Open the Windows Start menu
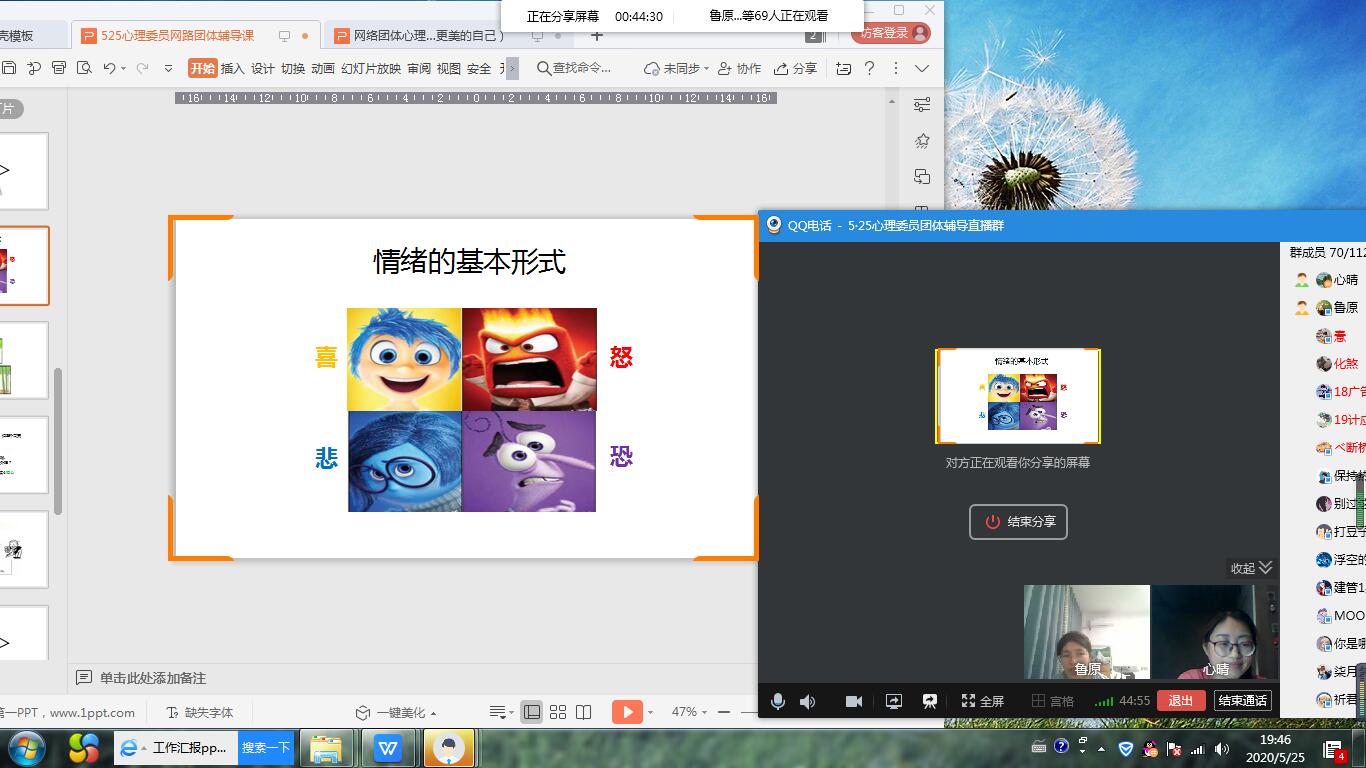Screen dimensions: 1366x768 click(x=27, y=747)
